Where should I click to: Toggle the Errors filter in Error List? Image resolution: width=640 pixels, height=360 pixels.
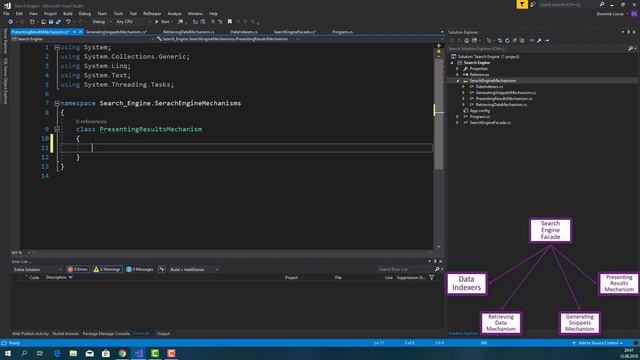(78, 269)
